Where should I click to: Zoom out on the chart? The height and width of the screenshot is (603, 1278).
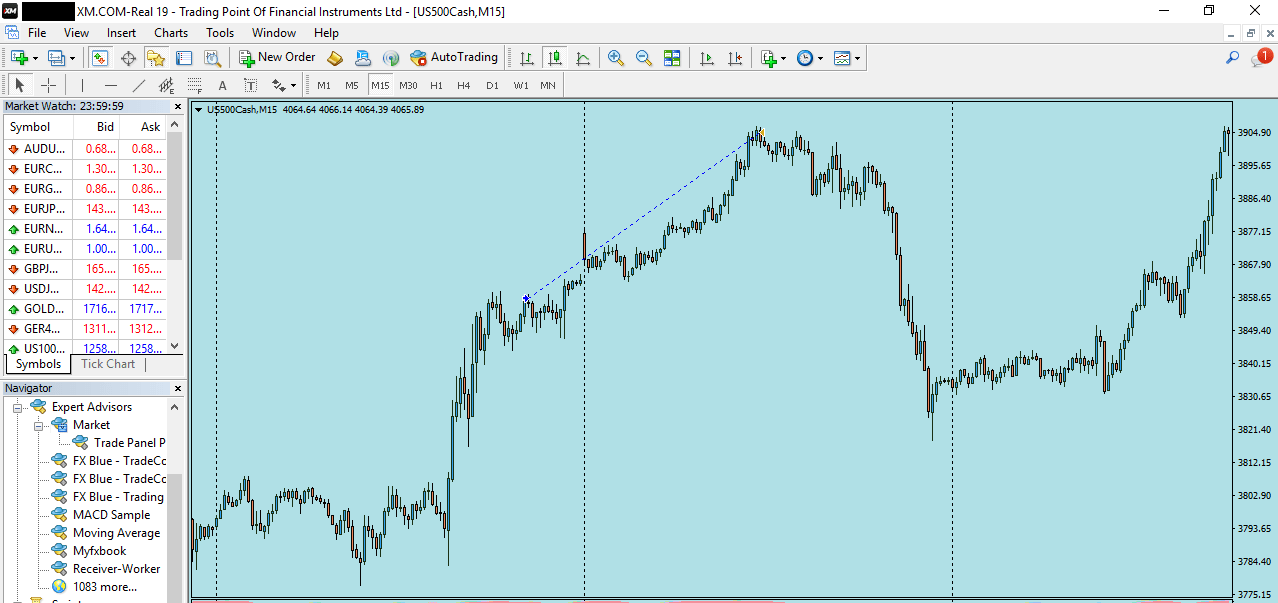pyautogui.click(x=644, y=58)
